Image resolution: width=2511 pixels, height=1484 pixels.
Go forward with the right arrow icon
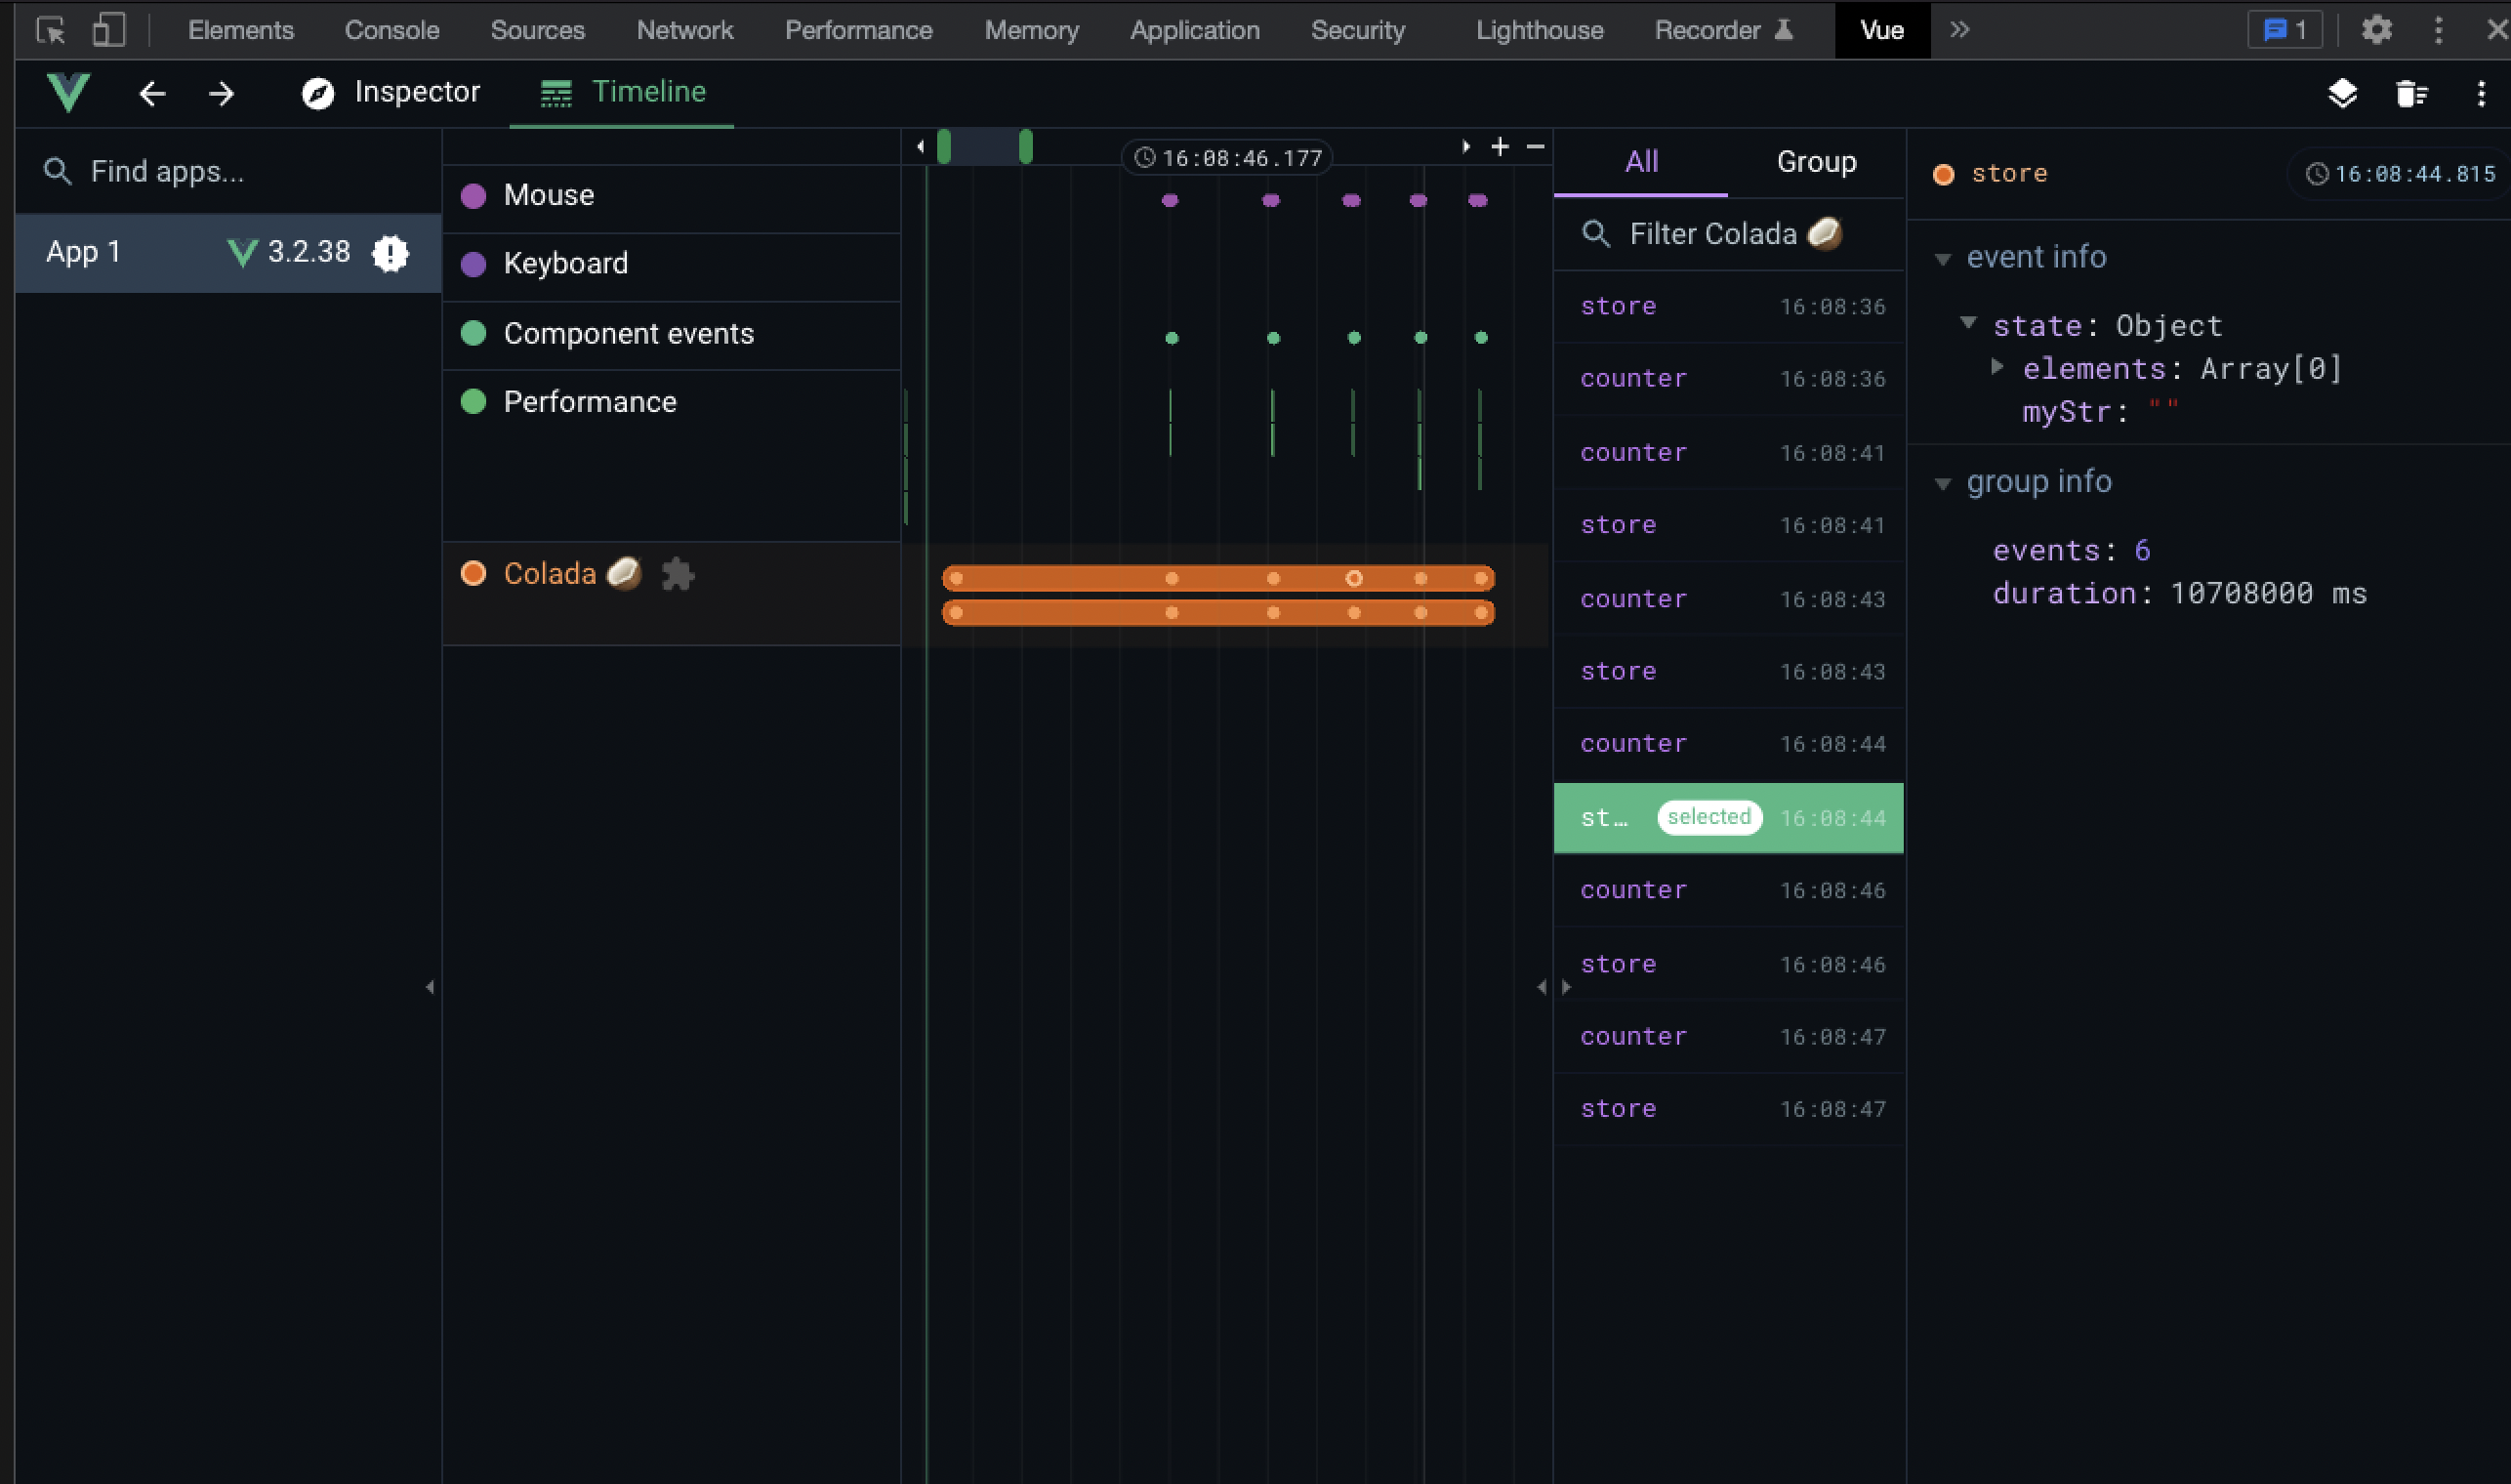coord(222,94)
